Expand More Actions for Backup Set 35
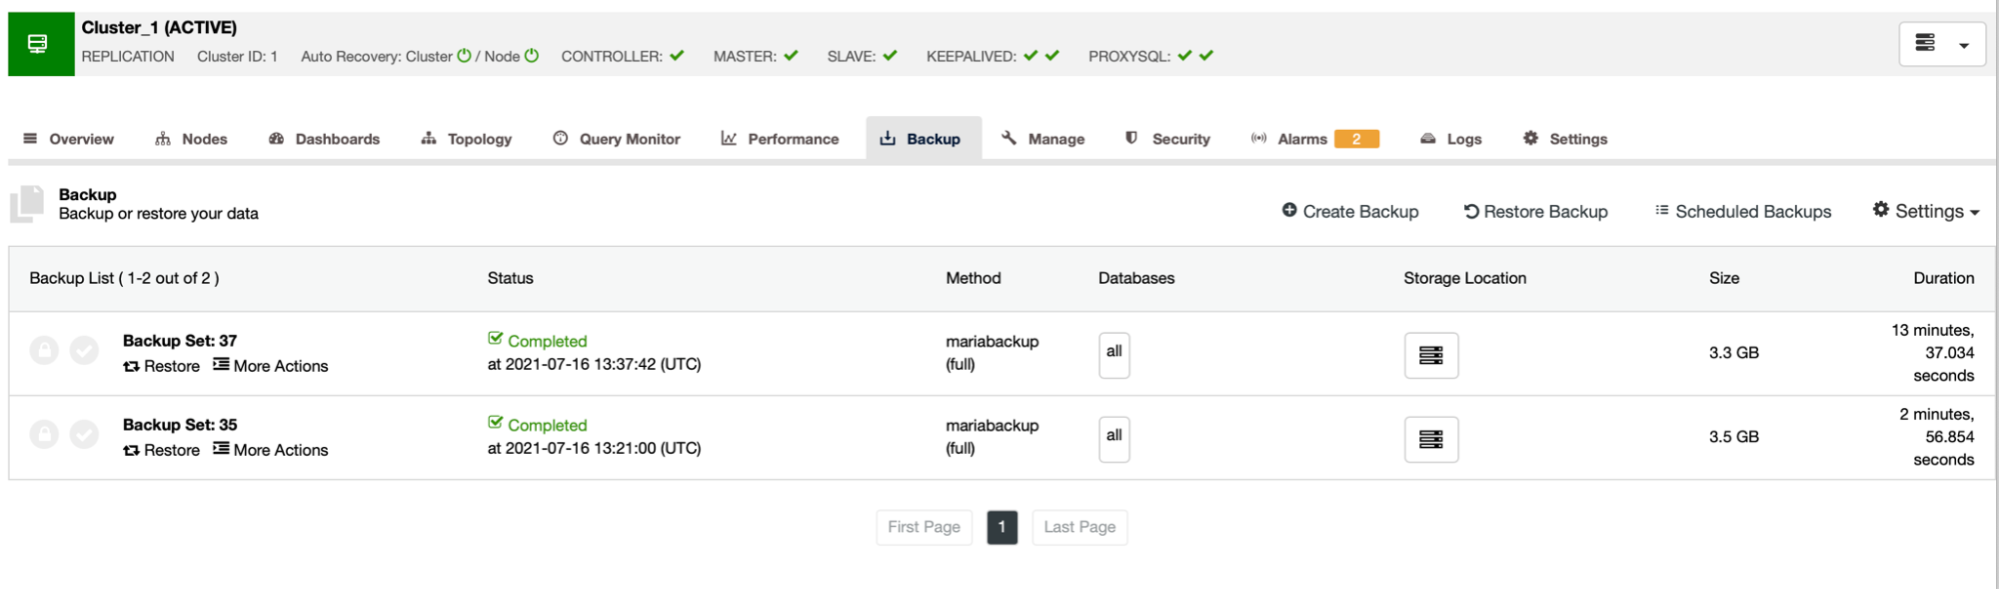Viewport: 1999px width, 589px height. (x=271, y=450)
